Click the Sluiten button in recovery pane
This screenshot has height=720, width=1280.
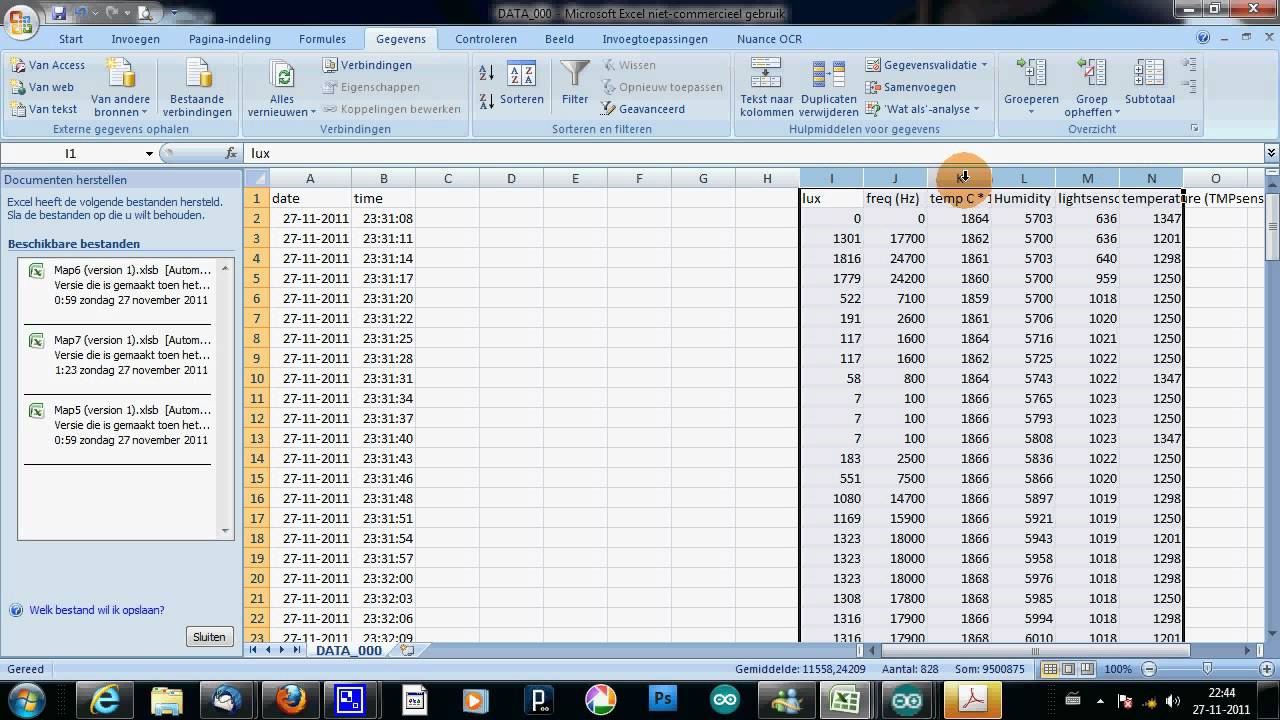209,637
